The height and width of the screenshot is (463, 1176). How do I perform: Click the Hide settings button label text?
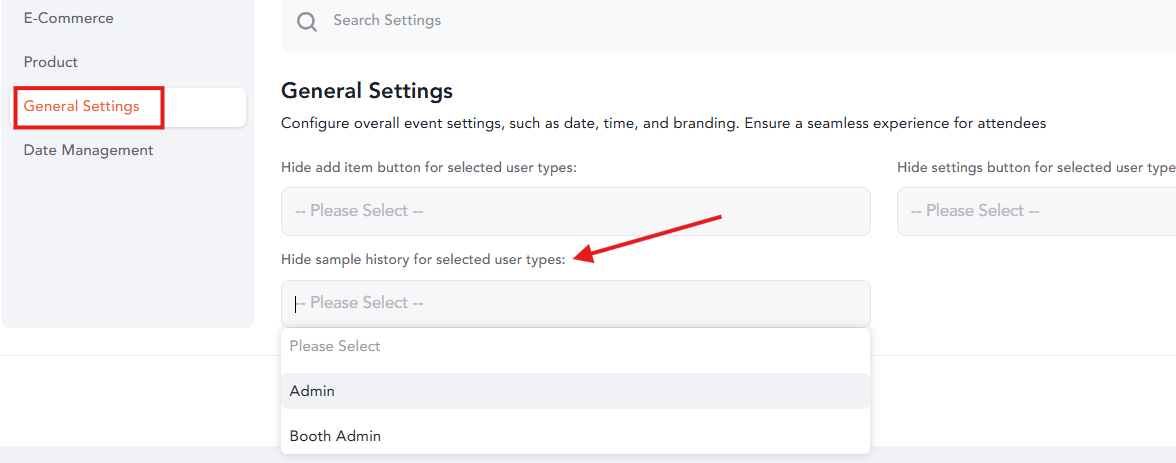point(1036,168)
